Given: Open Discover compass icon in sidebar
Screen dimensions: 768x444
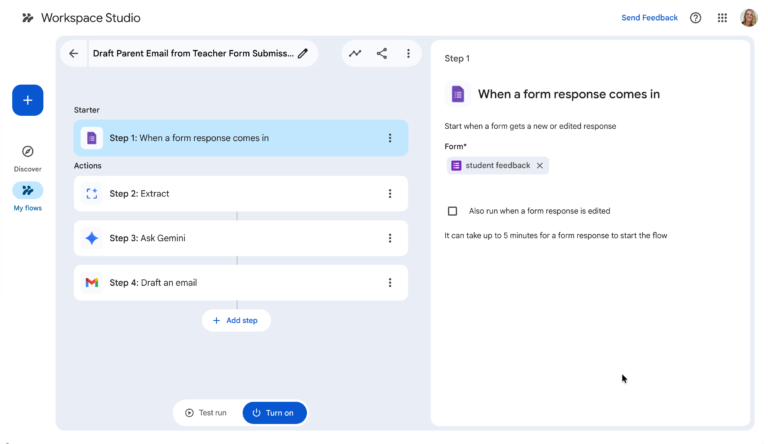Looking at the screenshot, I should [x=27, y=151].
